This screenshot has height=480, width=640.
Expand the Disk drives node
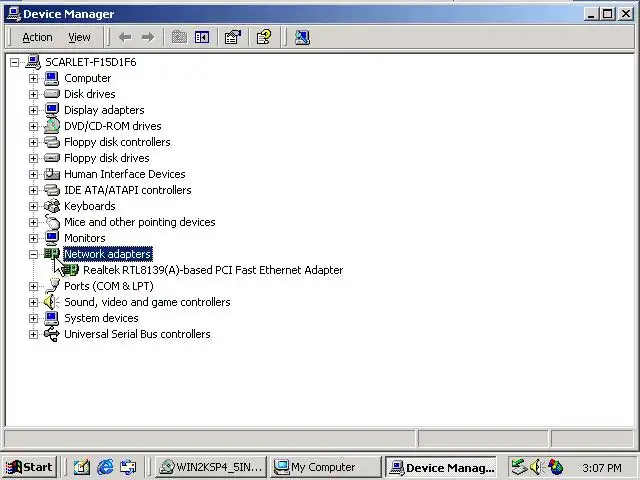[33, 94]
